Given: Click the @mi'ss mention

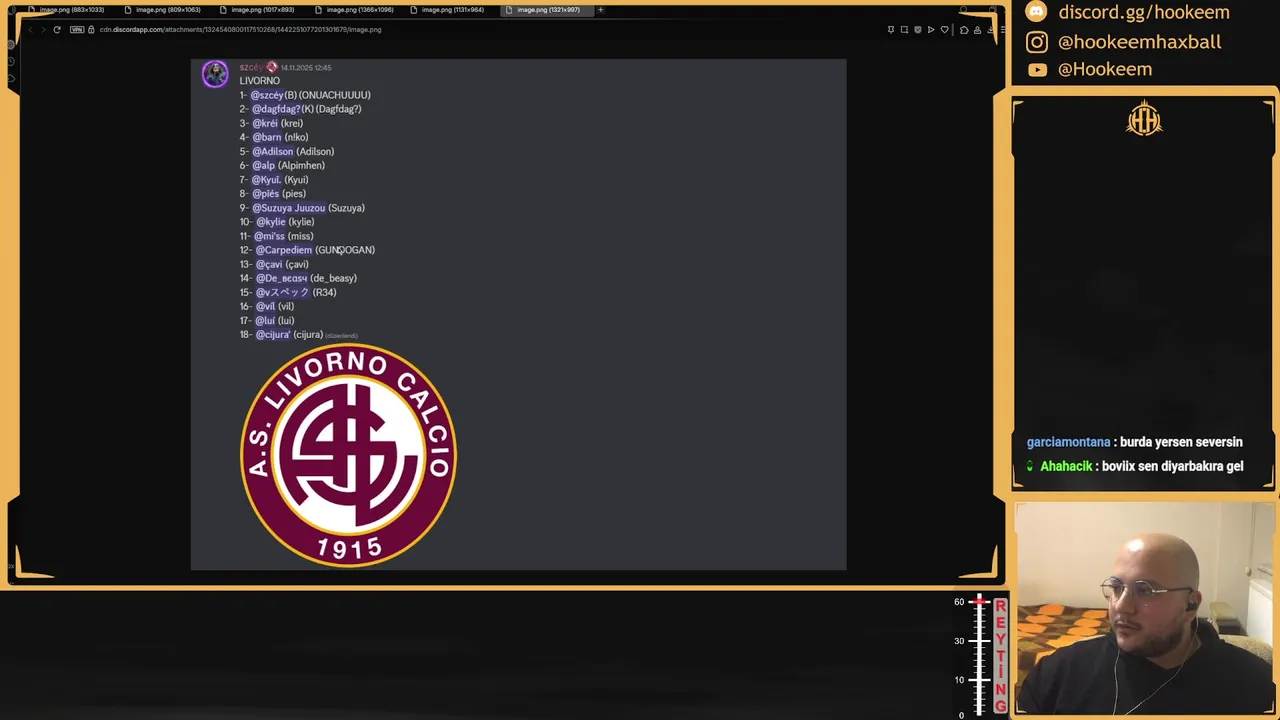Looking at the screenshot, I should (x=270, y=236).
